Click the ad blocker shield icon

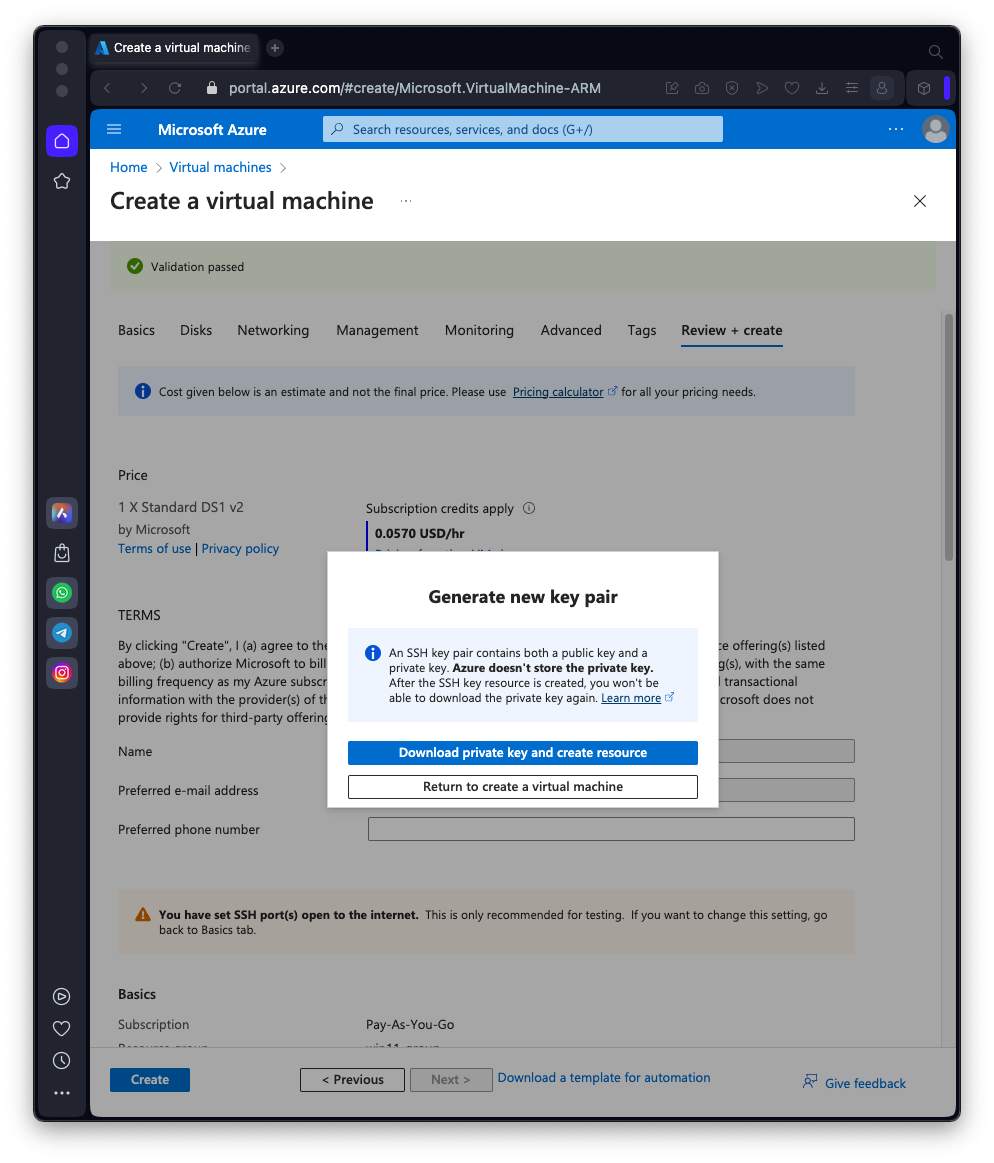(x=732, y=88)
